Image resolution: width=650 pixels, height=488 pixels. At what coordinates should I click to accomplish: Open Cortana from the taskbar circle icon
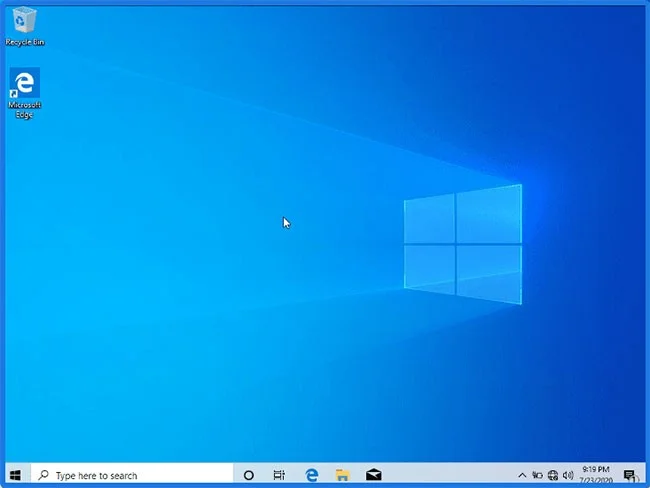(x=249, y=475)
